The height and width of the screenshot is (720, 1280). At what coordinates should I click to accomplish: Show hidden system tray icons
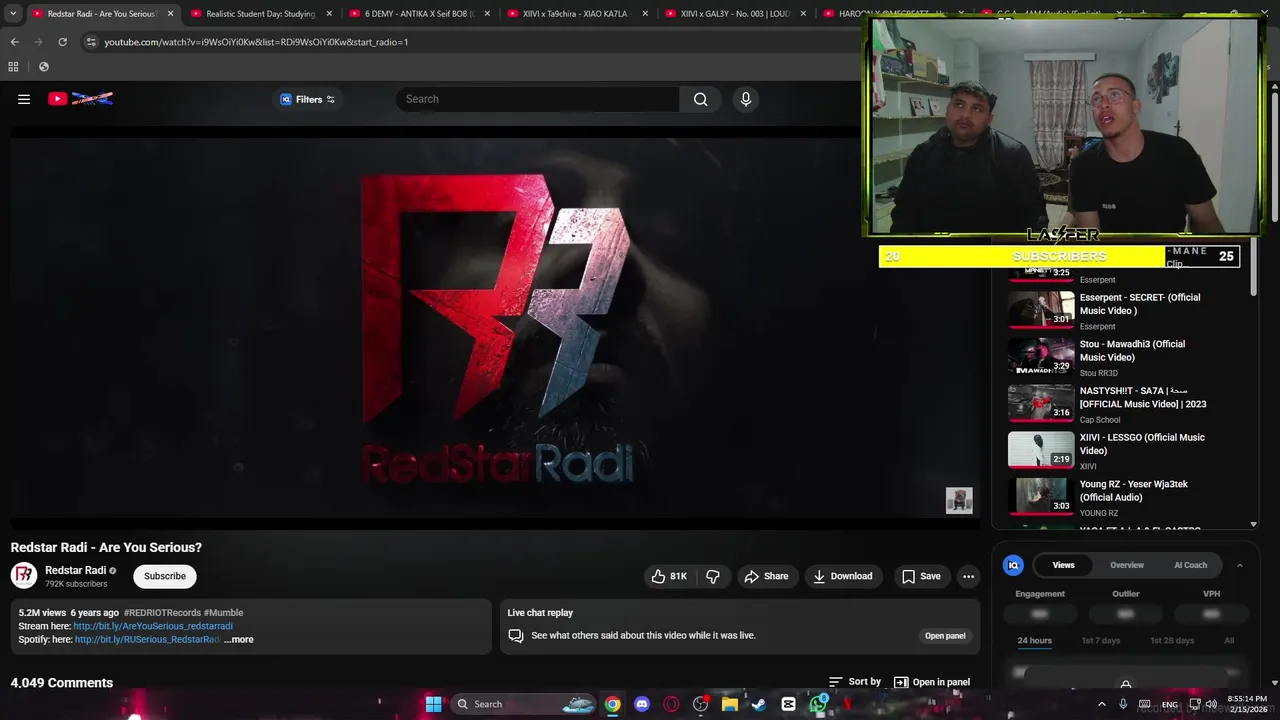1102,704
